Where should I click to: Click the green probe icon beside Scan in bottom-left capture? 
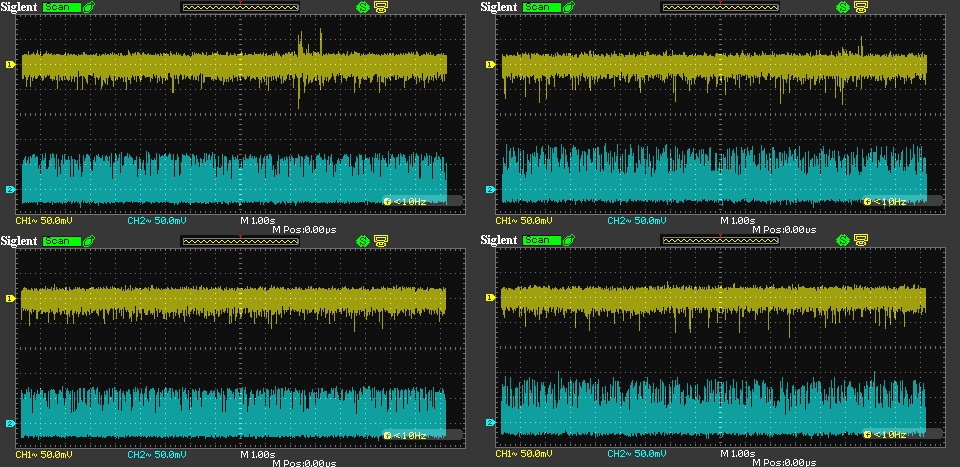(90, 240)
